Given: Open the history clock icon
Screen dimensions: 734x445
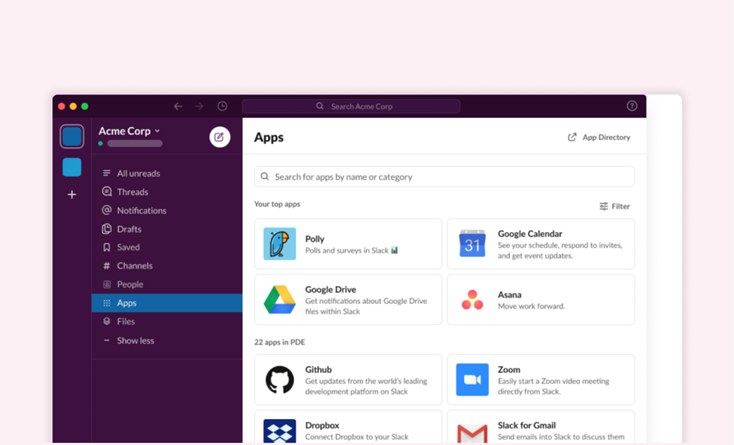Looking at the screenshot, I should click(x=222, y=106).
